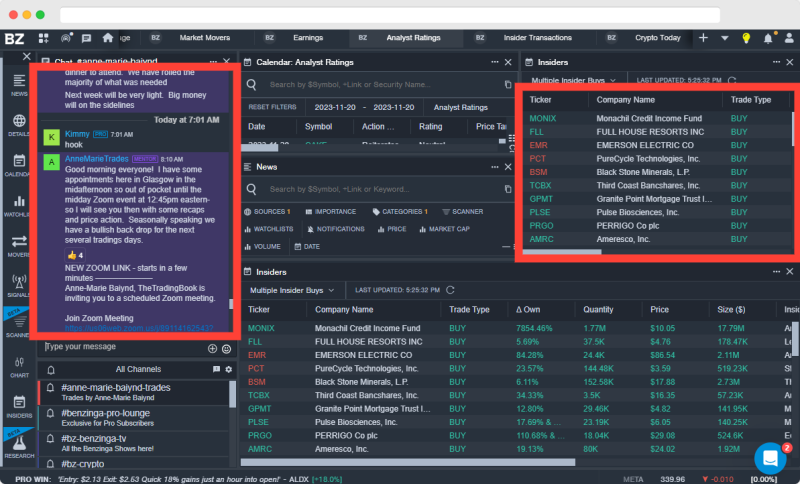800x484 pixels.
Task: Click RESET FILTERS in the calendar panel
Action: (x=272, y=107)
